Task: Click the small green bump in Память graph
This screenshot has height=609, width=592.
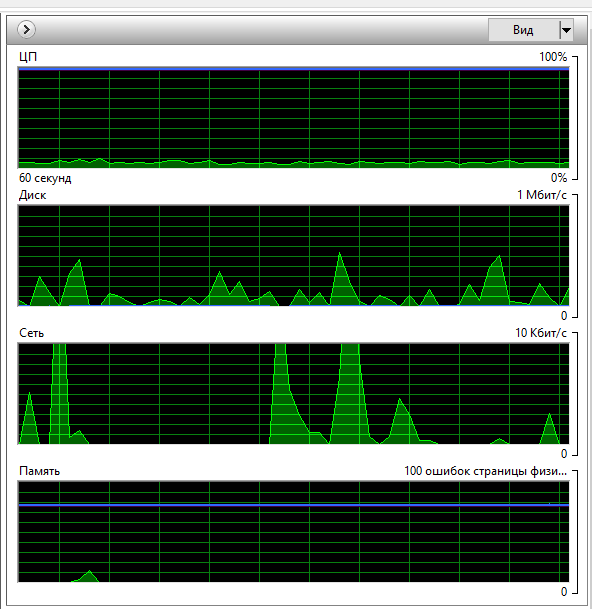Action: coord(86,576)
